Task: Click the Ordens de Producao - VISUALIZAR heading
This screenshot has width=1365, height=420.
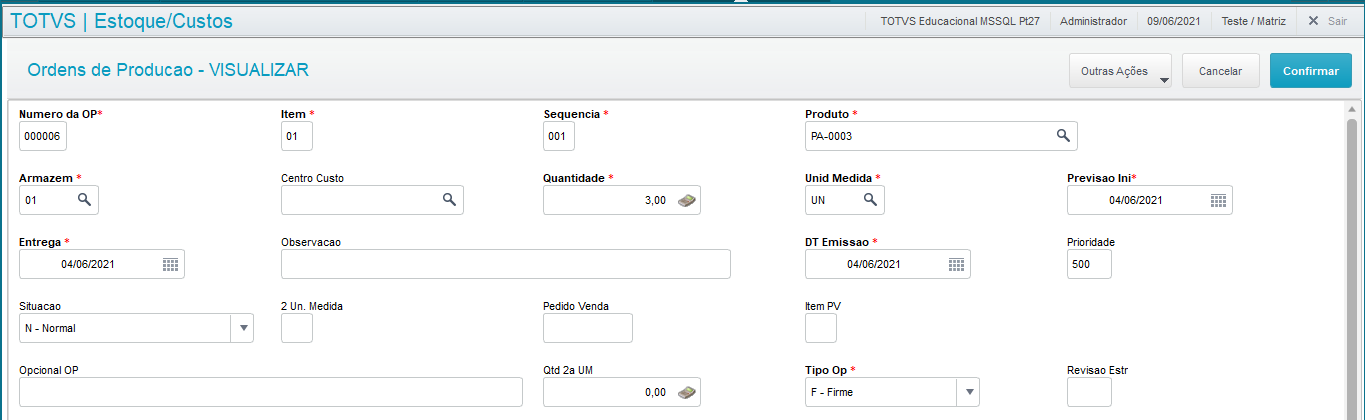Action: coord(168,70)
